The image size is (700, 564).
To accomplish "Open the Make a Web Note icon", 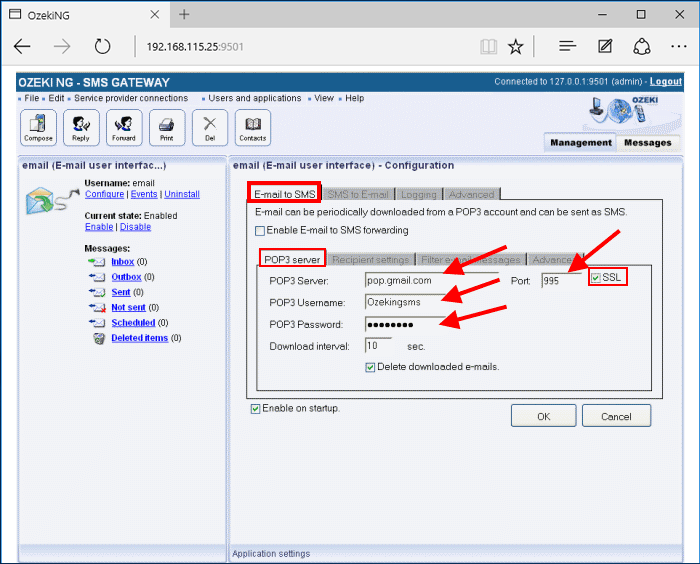I will (605, 46).
